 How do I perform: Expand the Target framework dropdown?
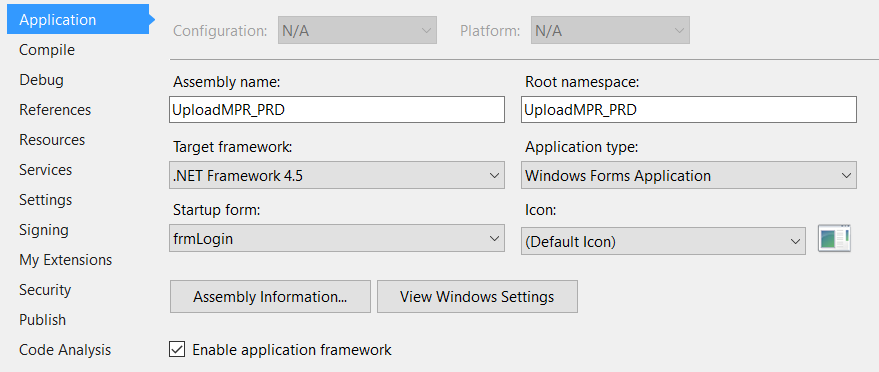(337, 175)
